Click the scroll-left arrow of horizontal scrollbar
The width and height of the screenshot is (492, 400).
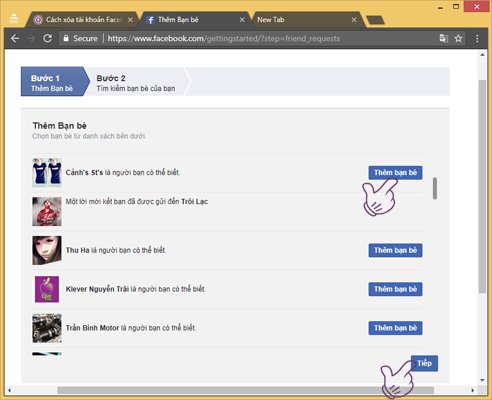[9, 390]
